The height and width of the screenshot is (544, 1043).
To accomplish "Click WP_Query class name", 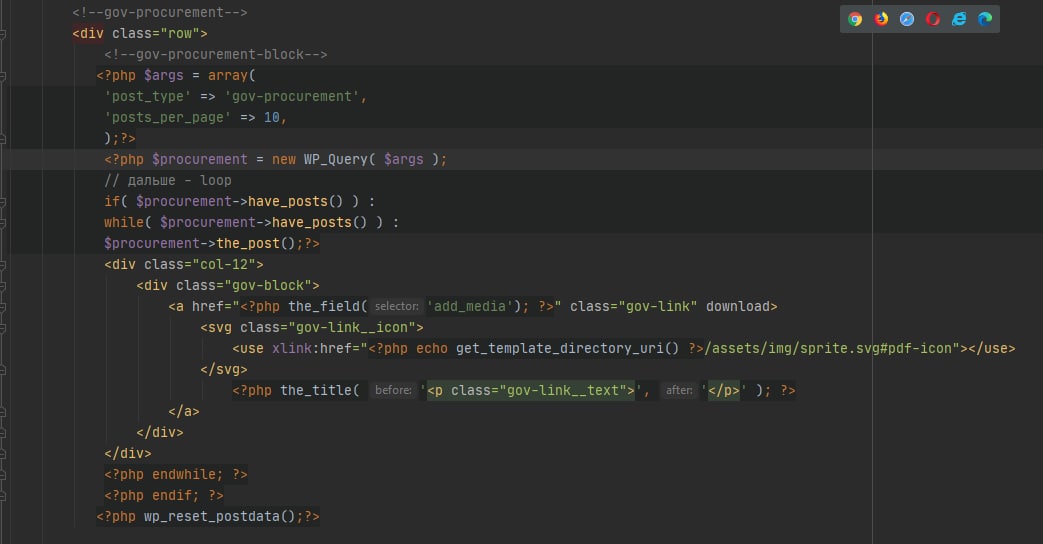I will tap(335, 160).
